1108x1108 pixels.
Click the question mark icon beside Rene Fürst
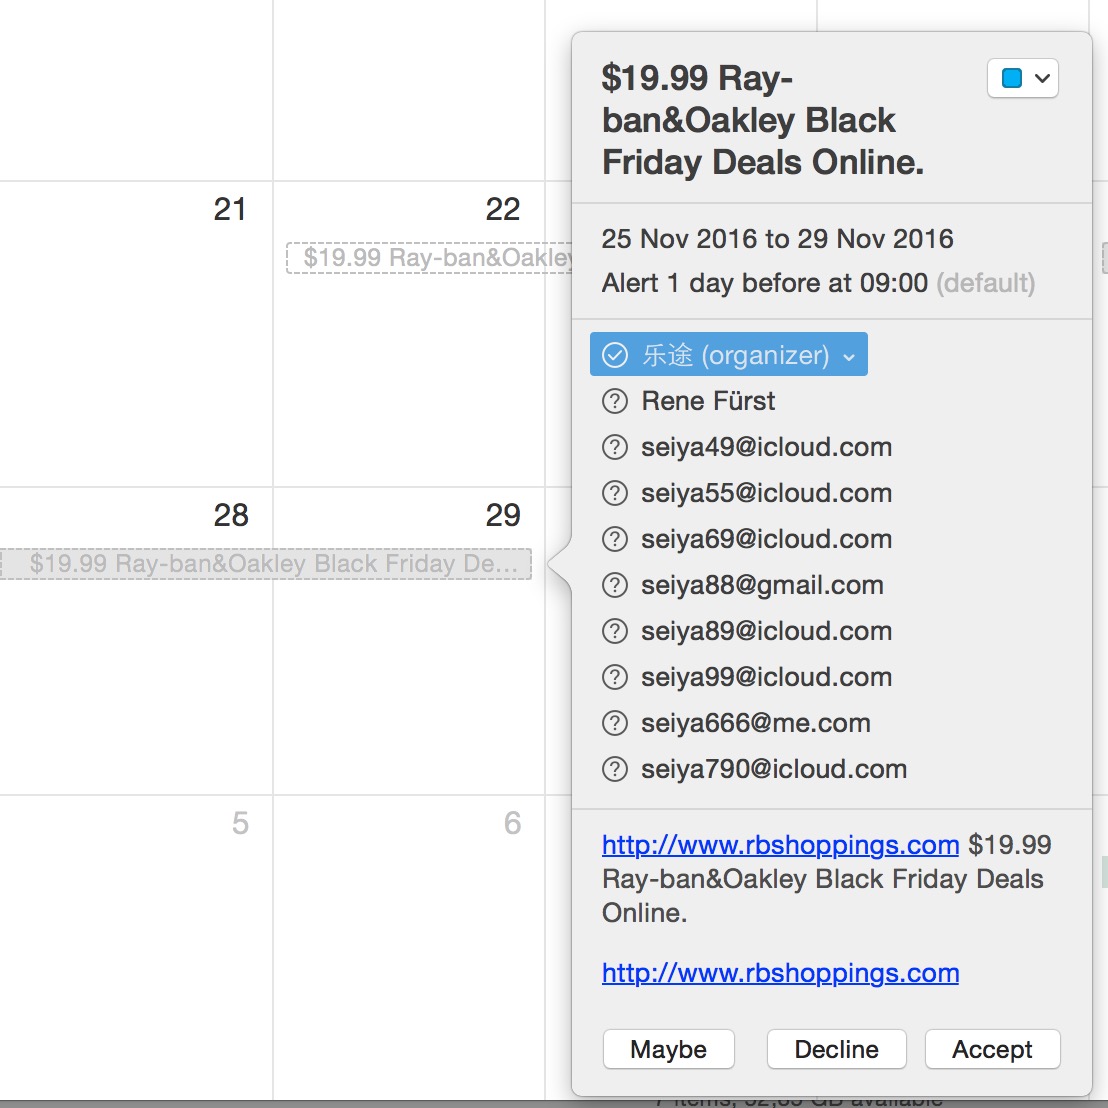pyautogui.click(x=614, y=402)
